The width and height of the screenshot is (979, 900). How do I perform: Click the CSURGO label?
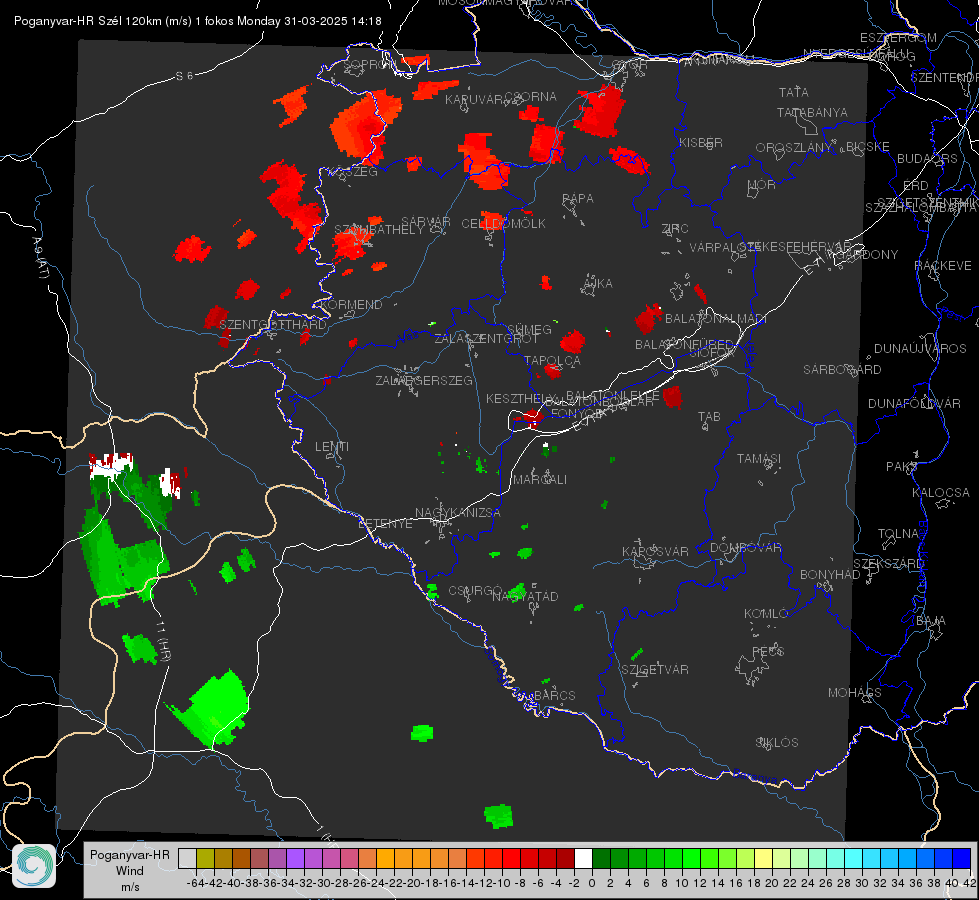(475, 591)
